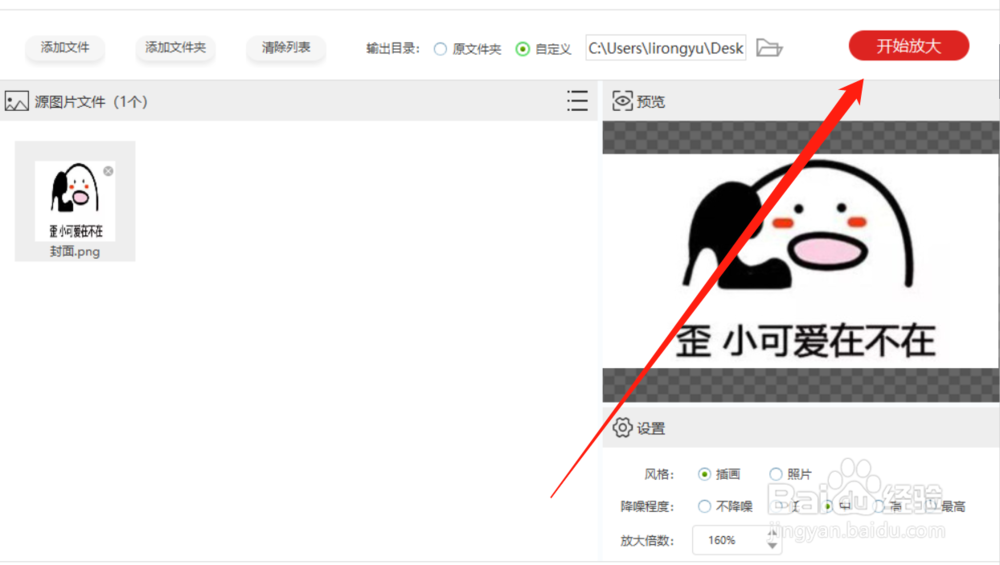
Task: Click the 设置 panel label
Action: coord(651,429)
